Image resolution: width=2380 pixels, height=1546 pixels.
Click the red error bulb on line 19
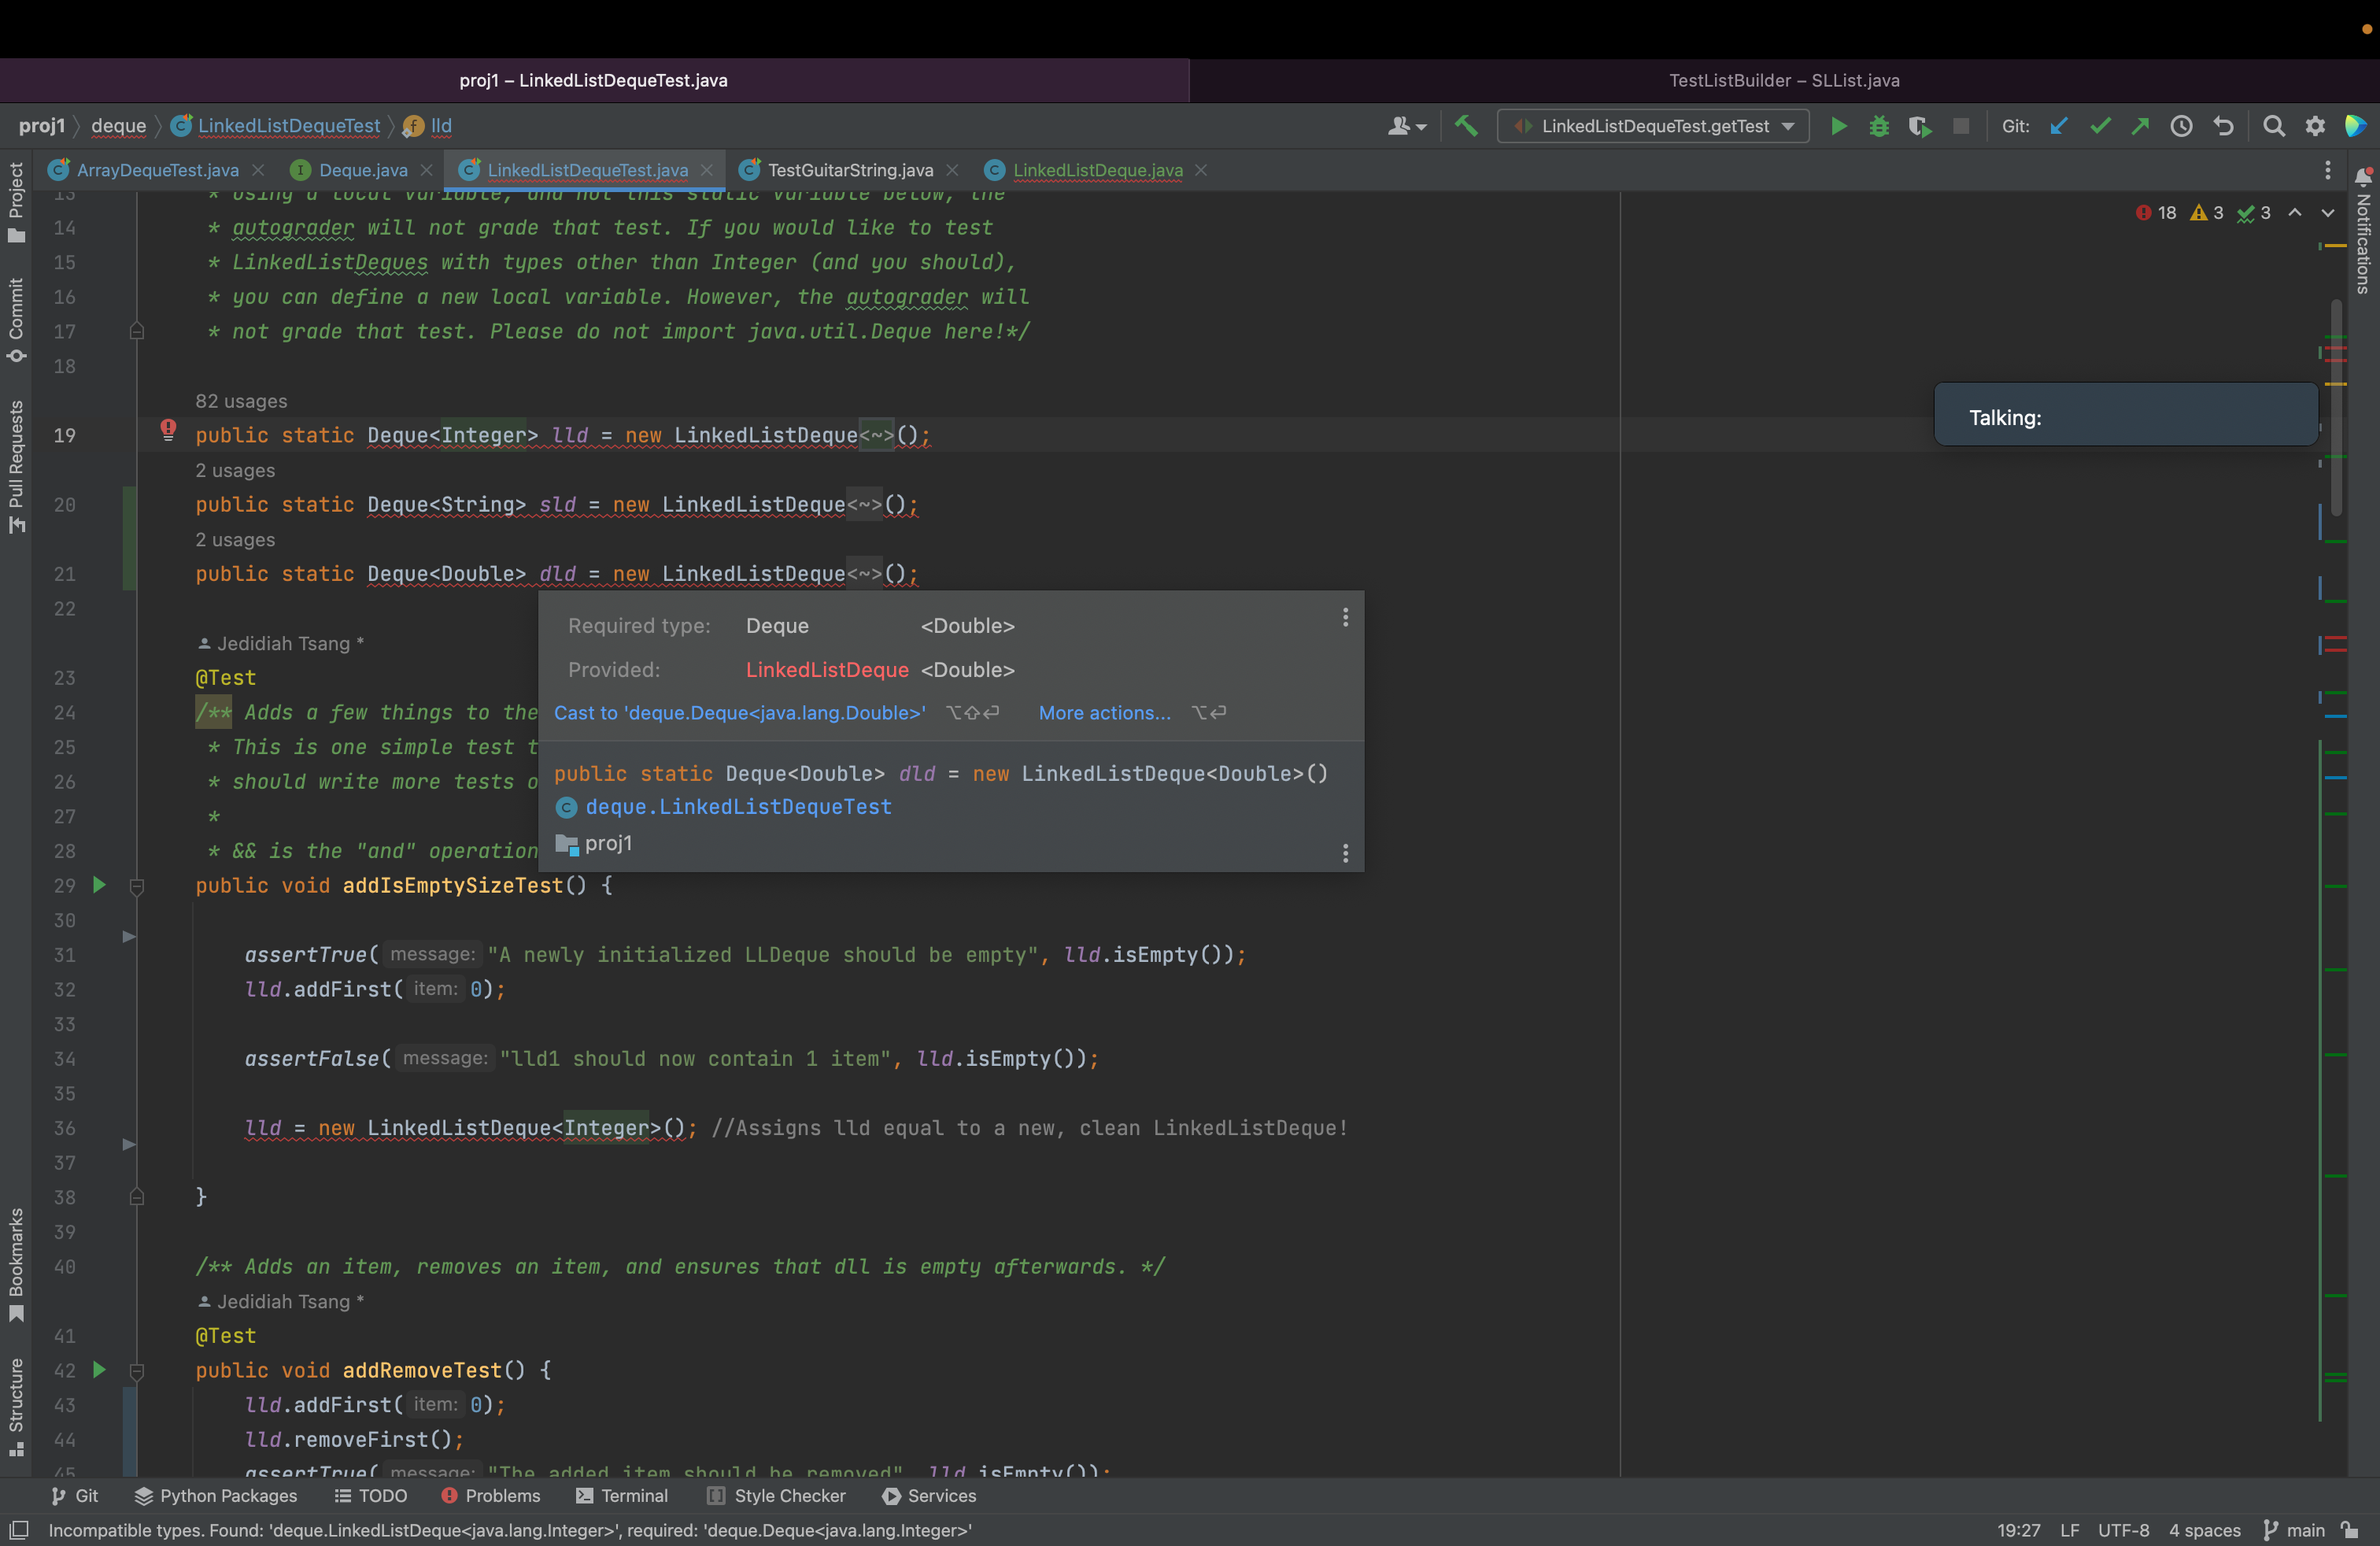click(x=168, y=431)
